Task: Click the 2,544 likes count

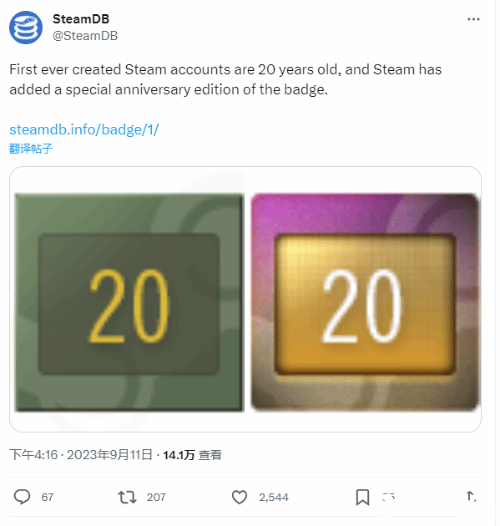Action: pyautogui.click(x=273, y=497)
